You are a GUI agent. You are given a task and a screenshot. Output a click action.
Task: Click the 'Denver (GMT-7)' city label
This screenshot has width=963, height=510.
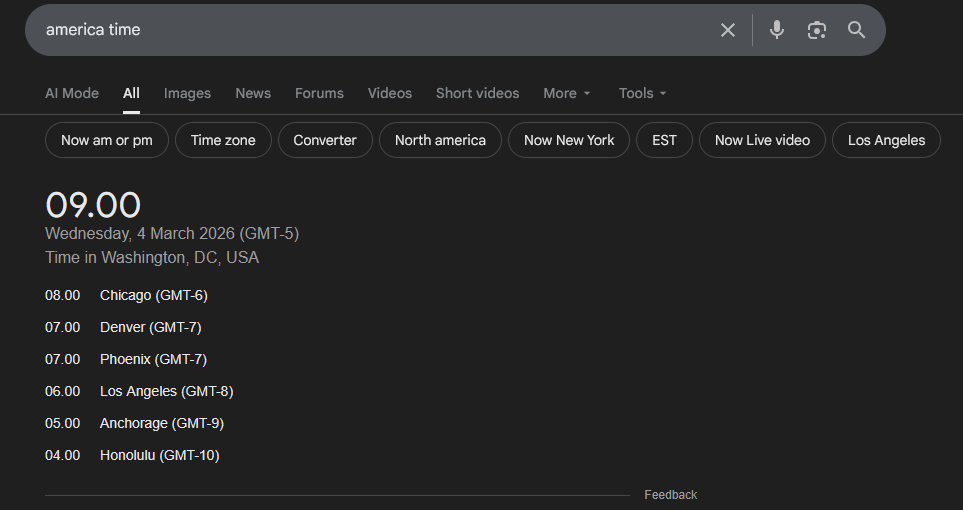[x=150, y=328]
